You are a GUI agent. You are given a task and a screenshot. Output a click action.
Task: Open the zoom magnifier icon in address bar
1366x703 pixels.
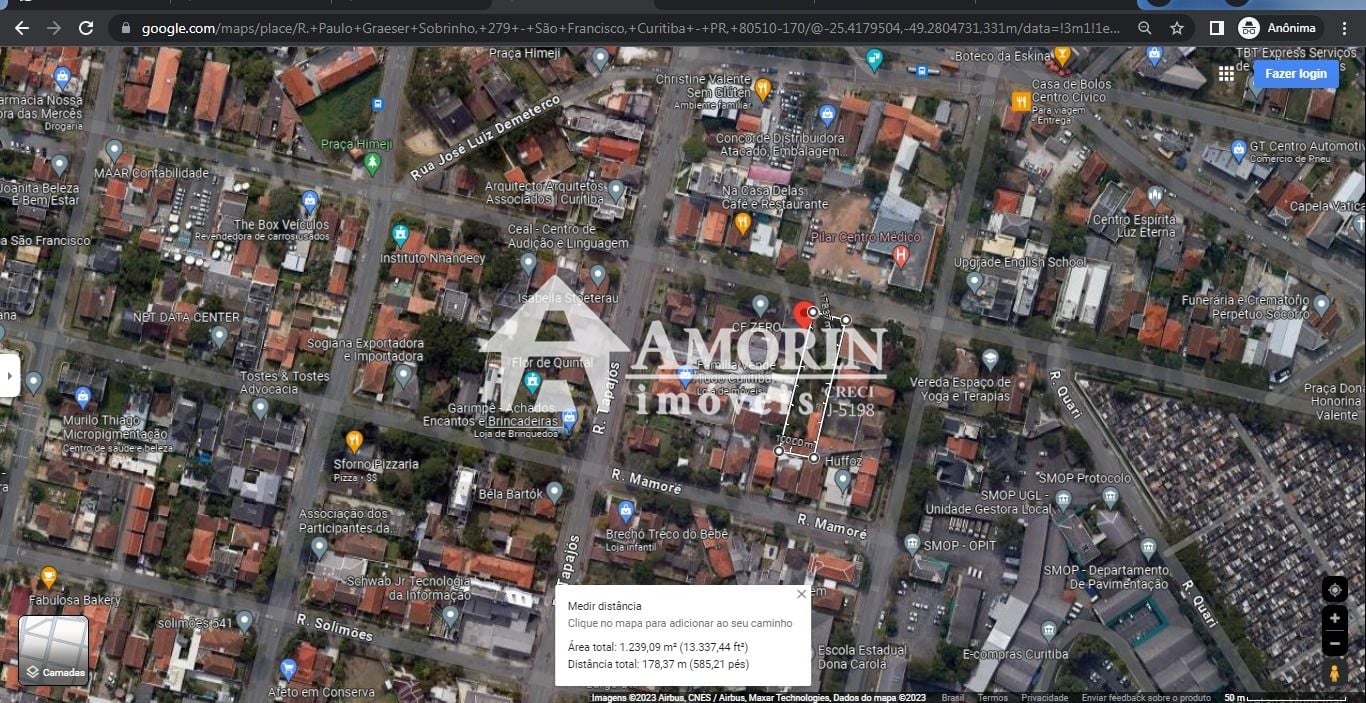point(1145,28)
